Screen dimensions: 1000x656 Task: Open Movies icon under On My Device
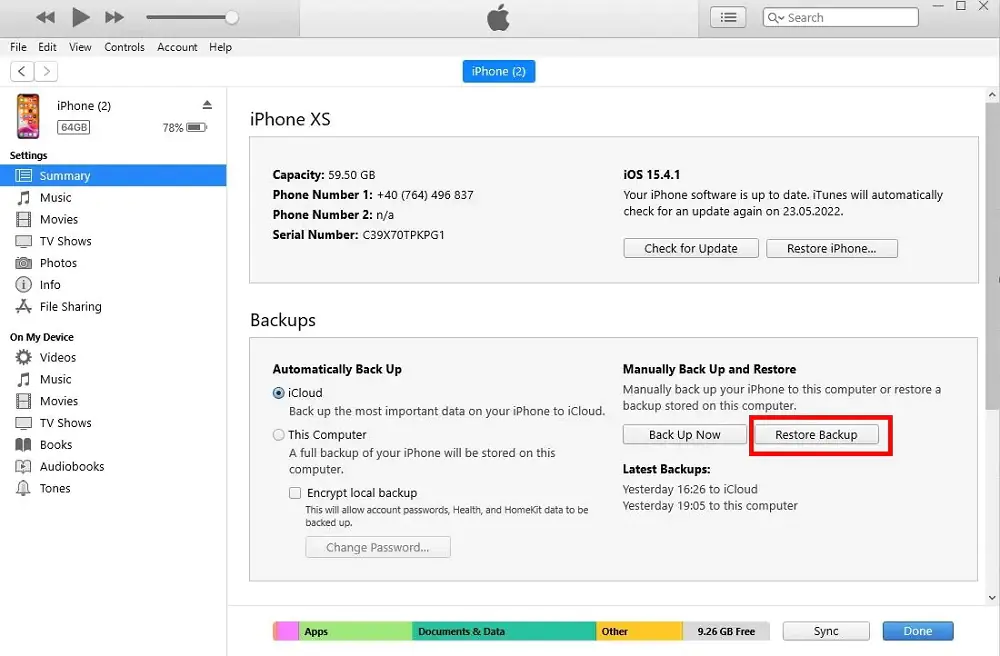[x=24, y=401]
